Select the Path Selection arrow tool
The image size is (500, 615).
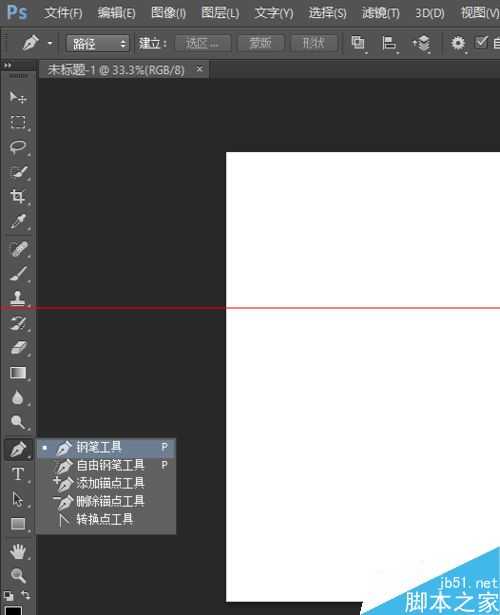coord(18,499)
